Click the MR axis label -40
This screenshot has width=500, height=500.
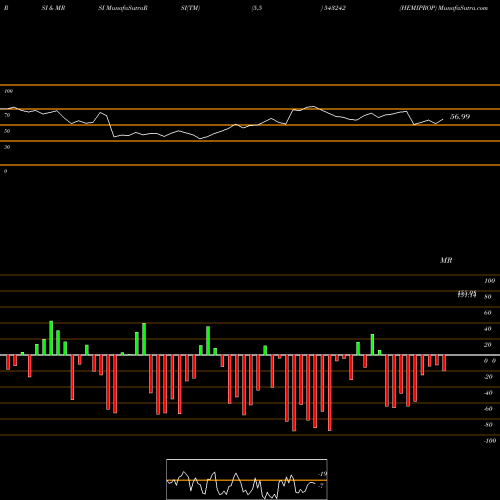[488, 393]
